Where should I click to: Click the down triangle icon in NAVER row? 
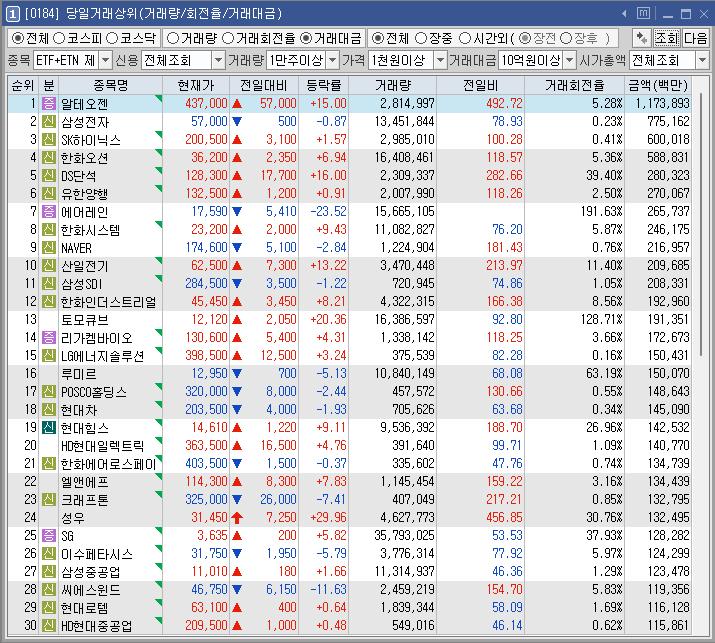237,248
